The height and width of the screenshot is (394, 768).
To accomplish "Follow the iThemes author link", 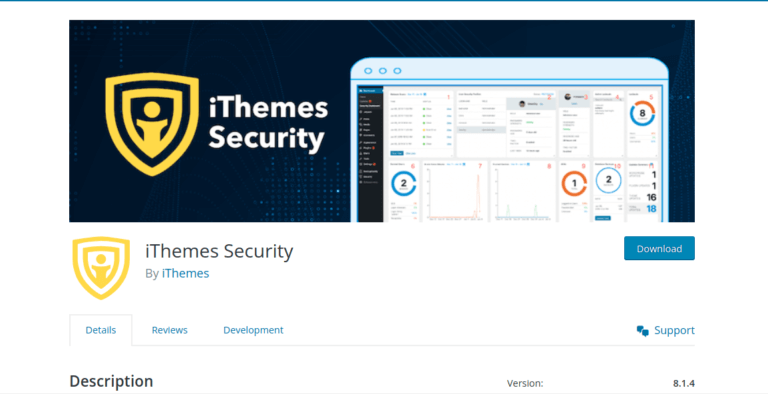I will tap(186, 273).
